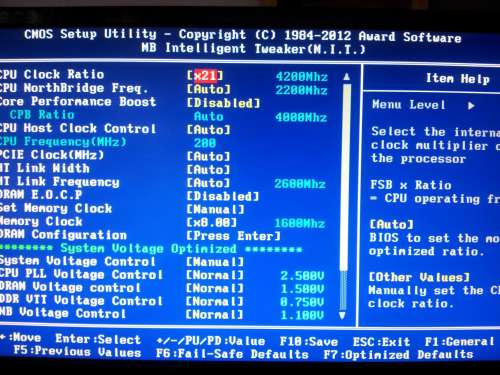
Task: Open DRAM Configuration Press Enter submenu
Action: (234, 236)
